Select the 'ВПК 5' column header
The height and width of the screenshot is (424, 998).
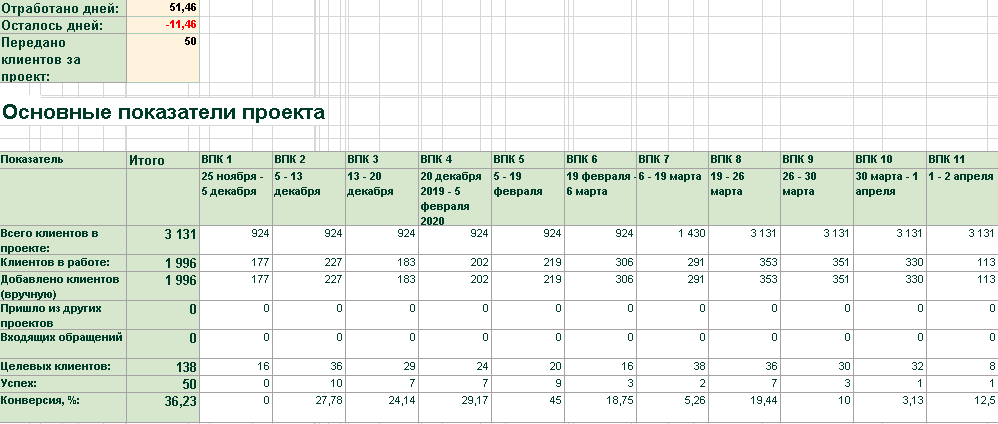(528, 160)
